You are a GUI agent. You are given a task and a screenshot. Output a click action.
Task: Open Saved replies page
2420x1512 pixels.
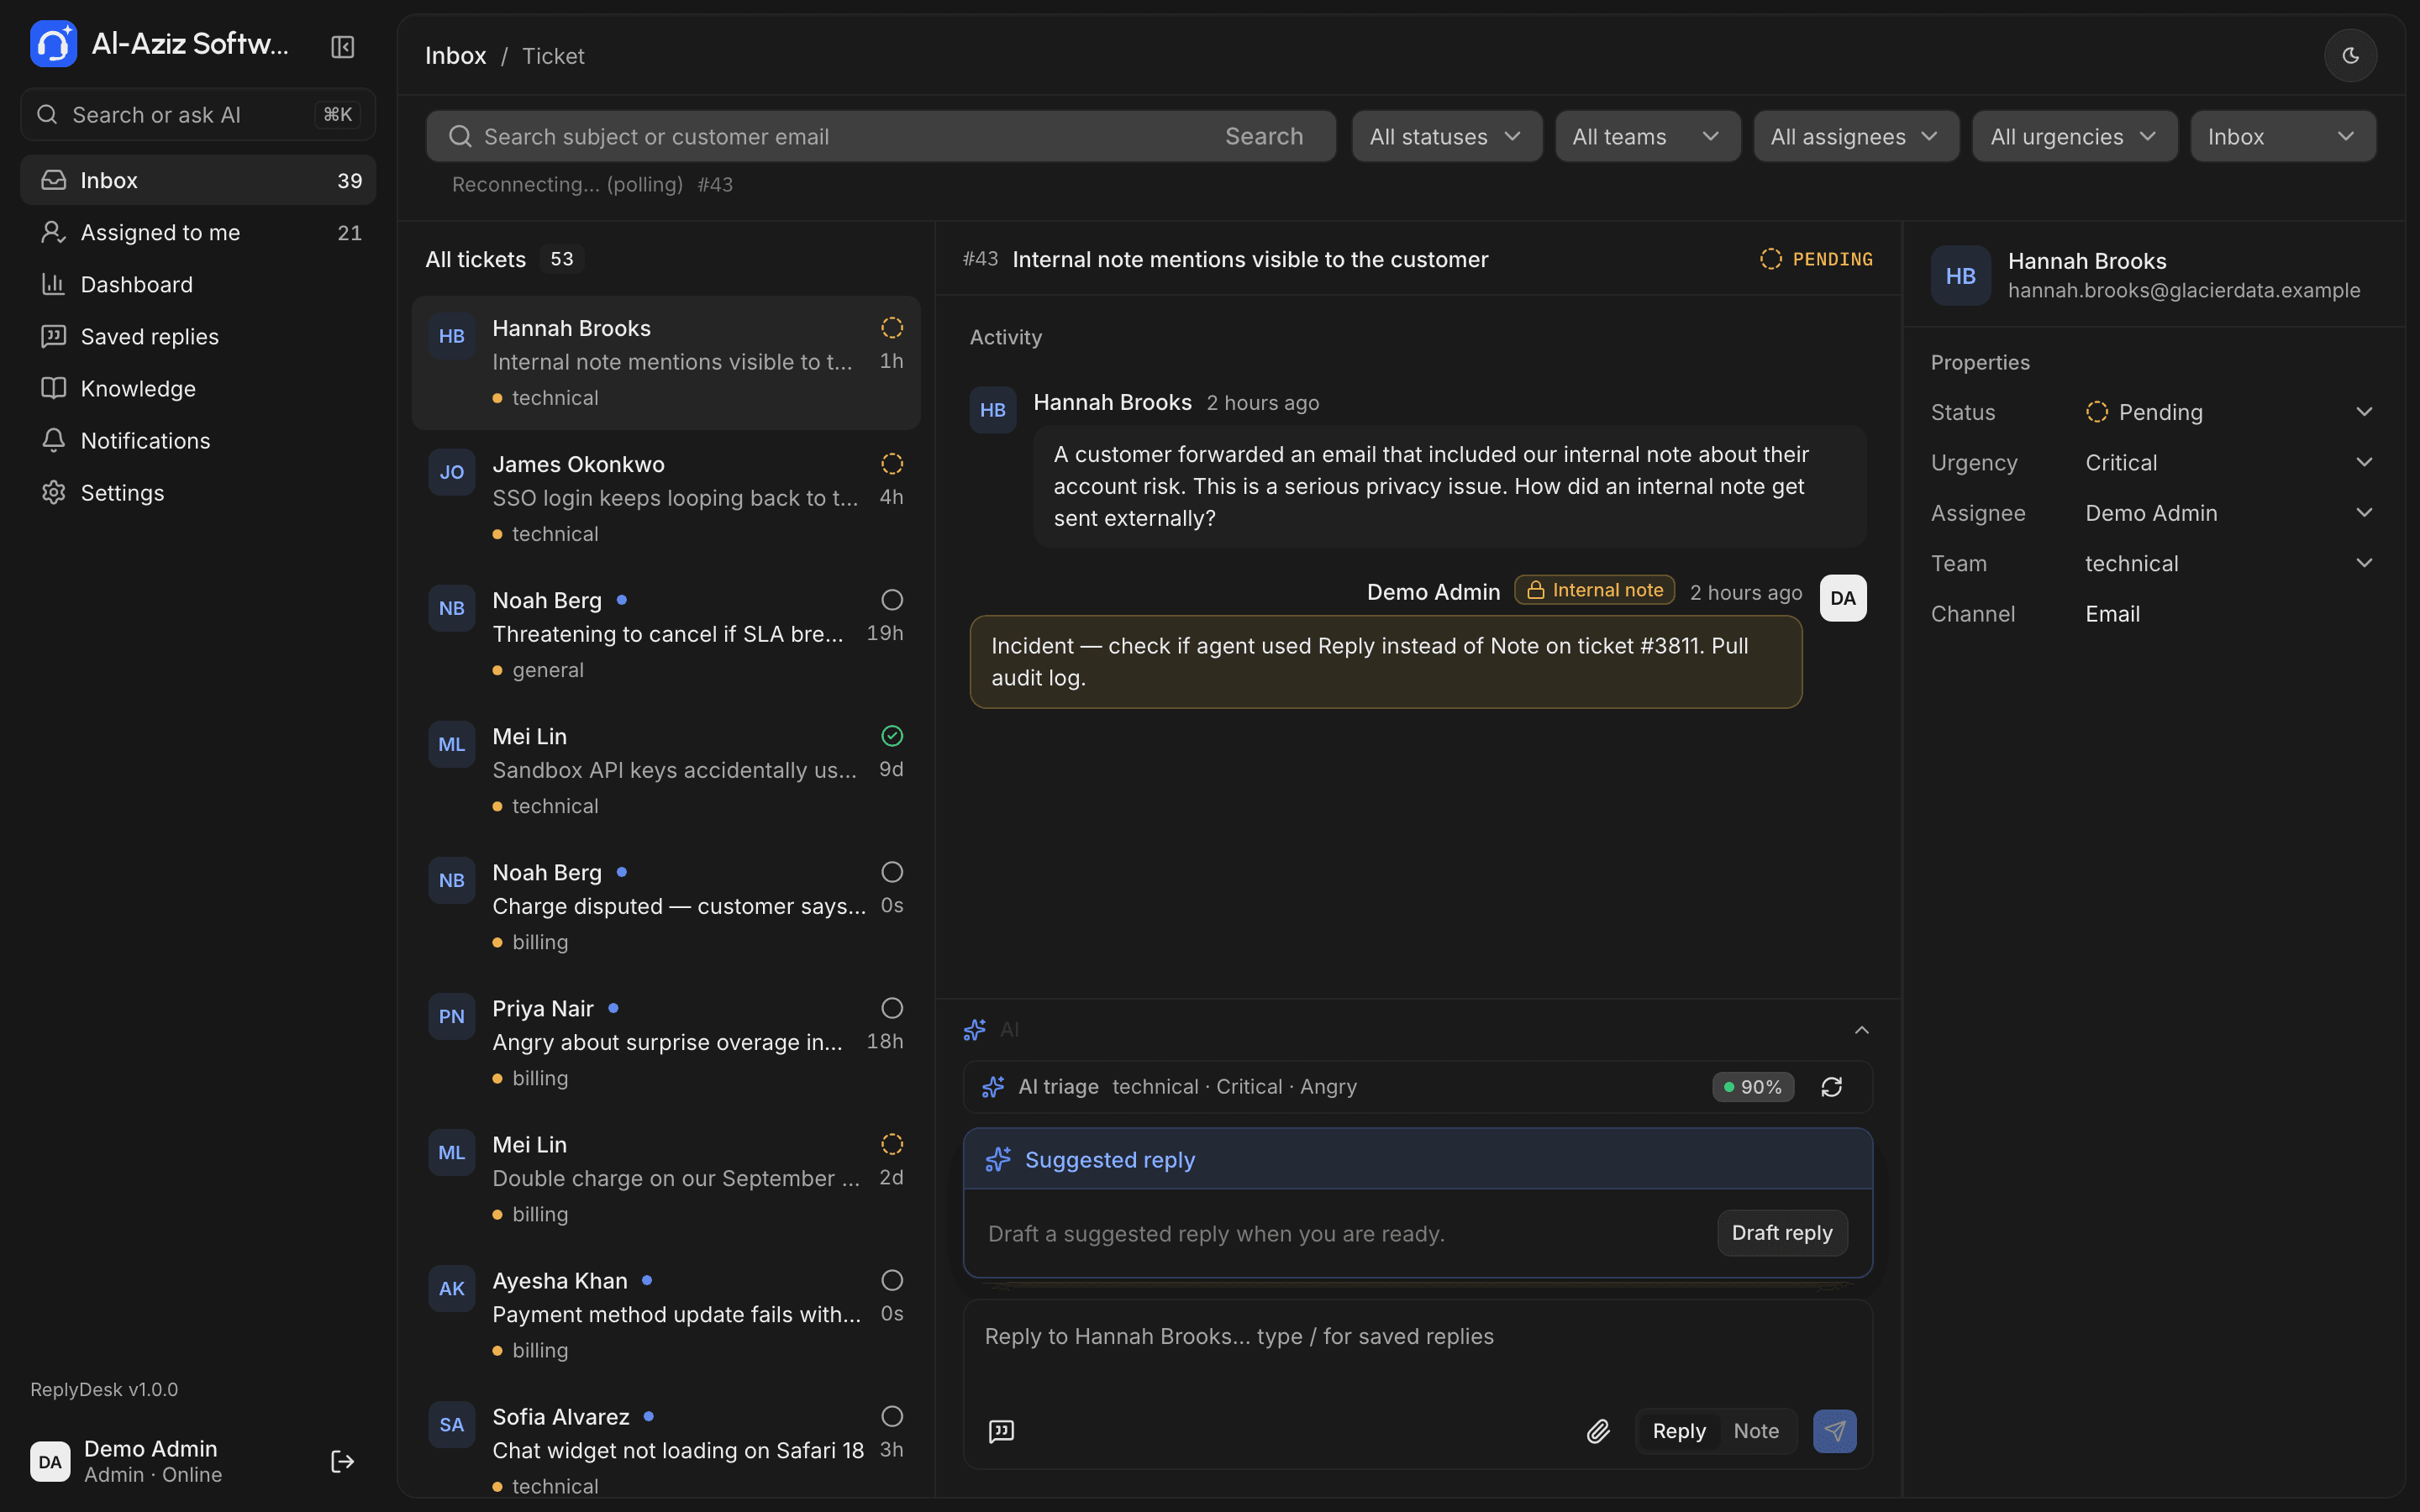pos(198,336)
